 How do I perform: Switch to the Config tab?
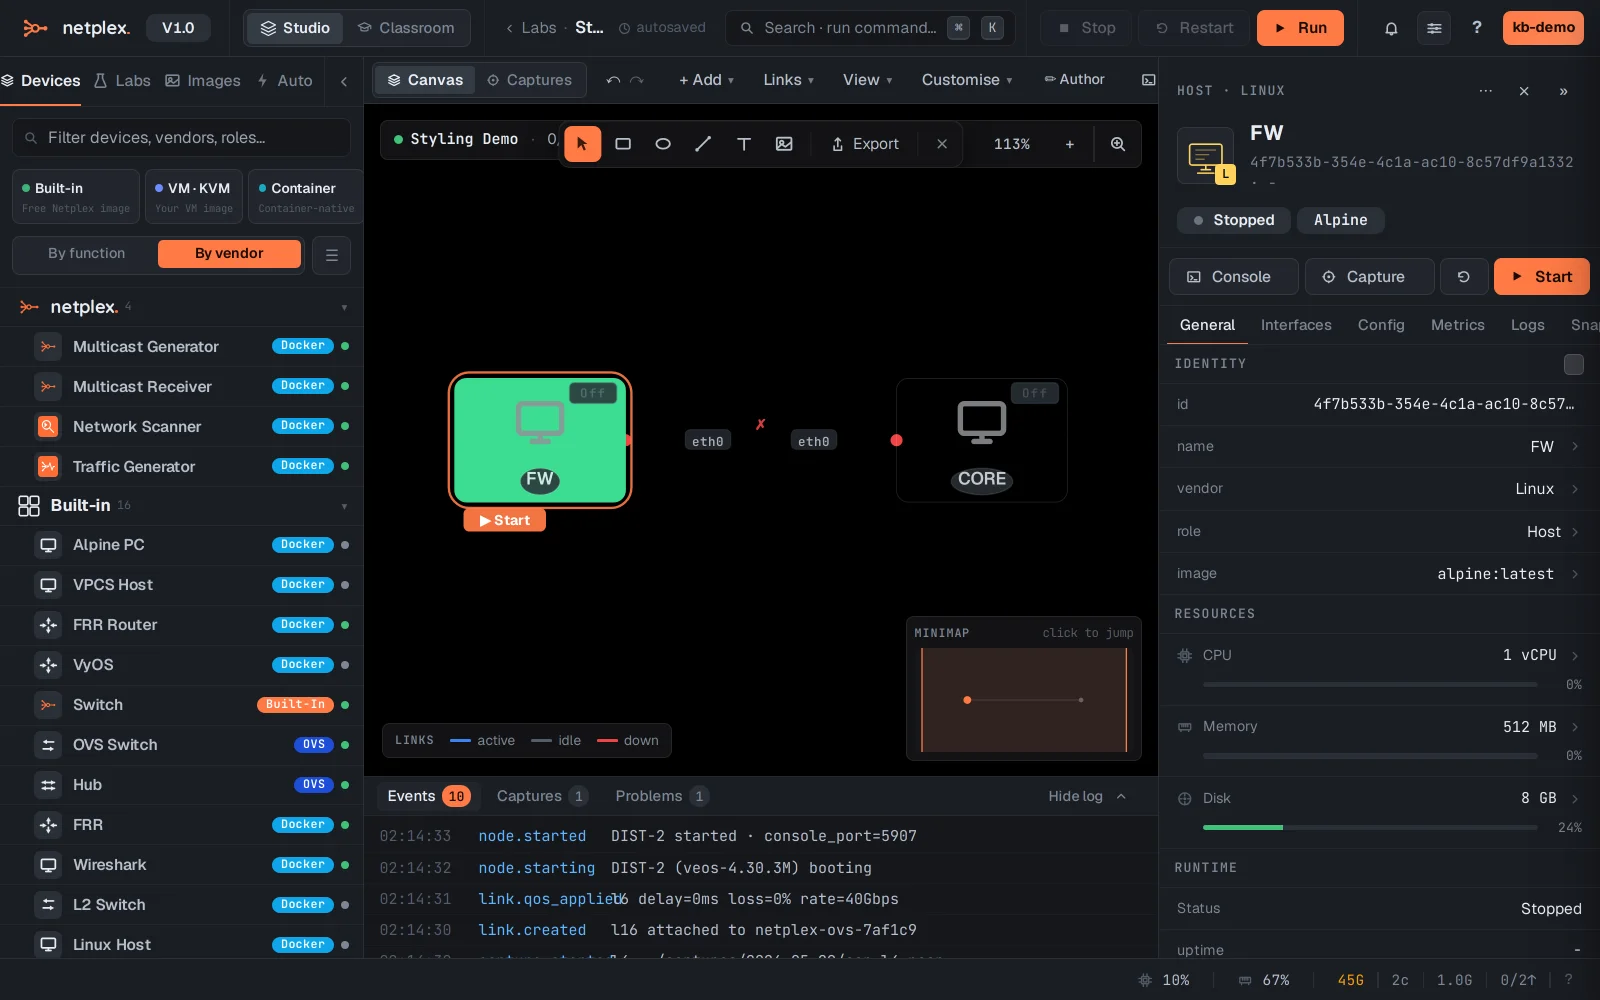1381,325
